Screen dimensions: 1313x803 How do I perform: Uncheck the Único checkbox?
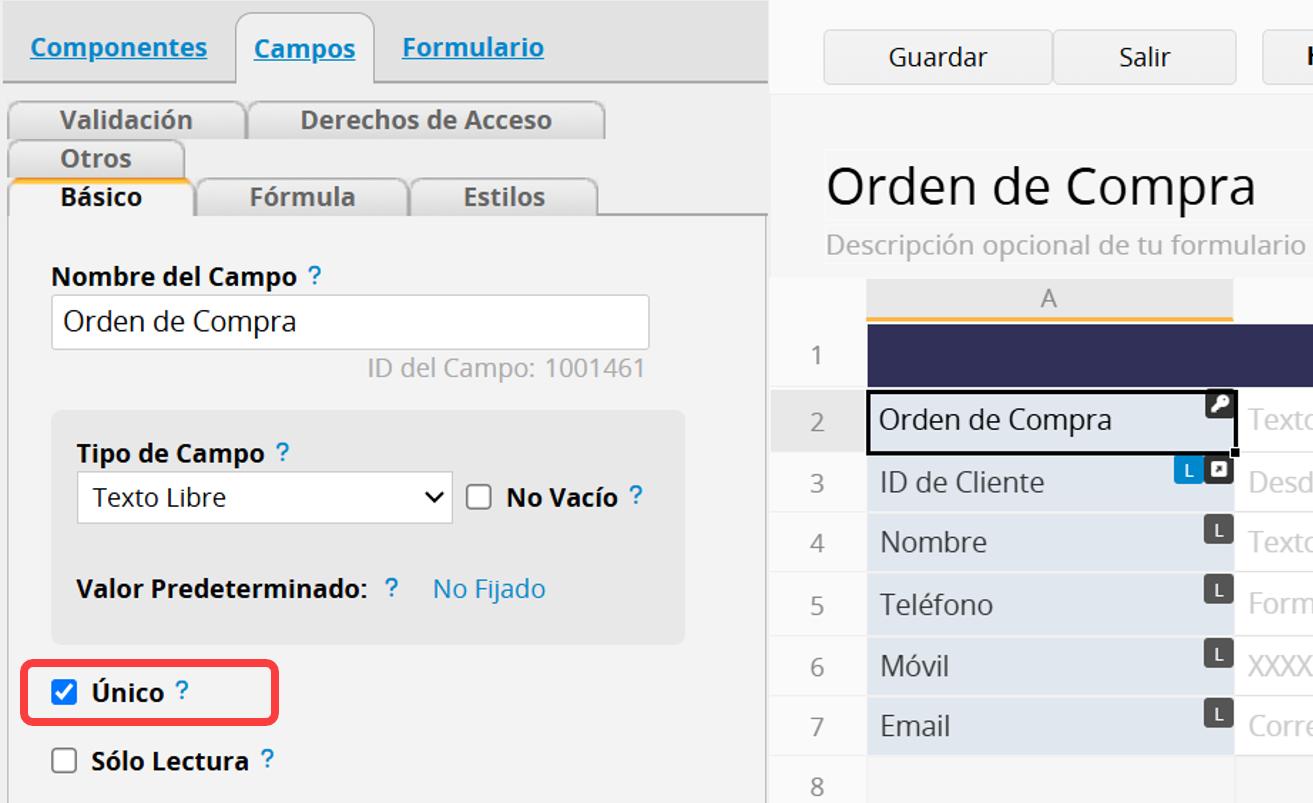pyautogui.click(x=65, y=692)
